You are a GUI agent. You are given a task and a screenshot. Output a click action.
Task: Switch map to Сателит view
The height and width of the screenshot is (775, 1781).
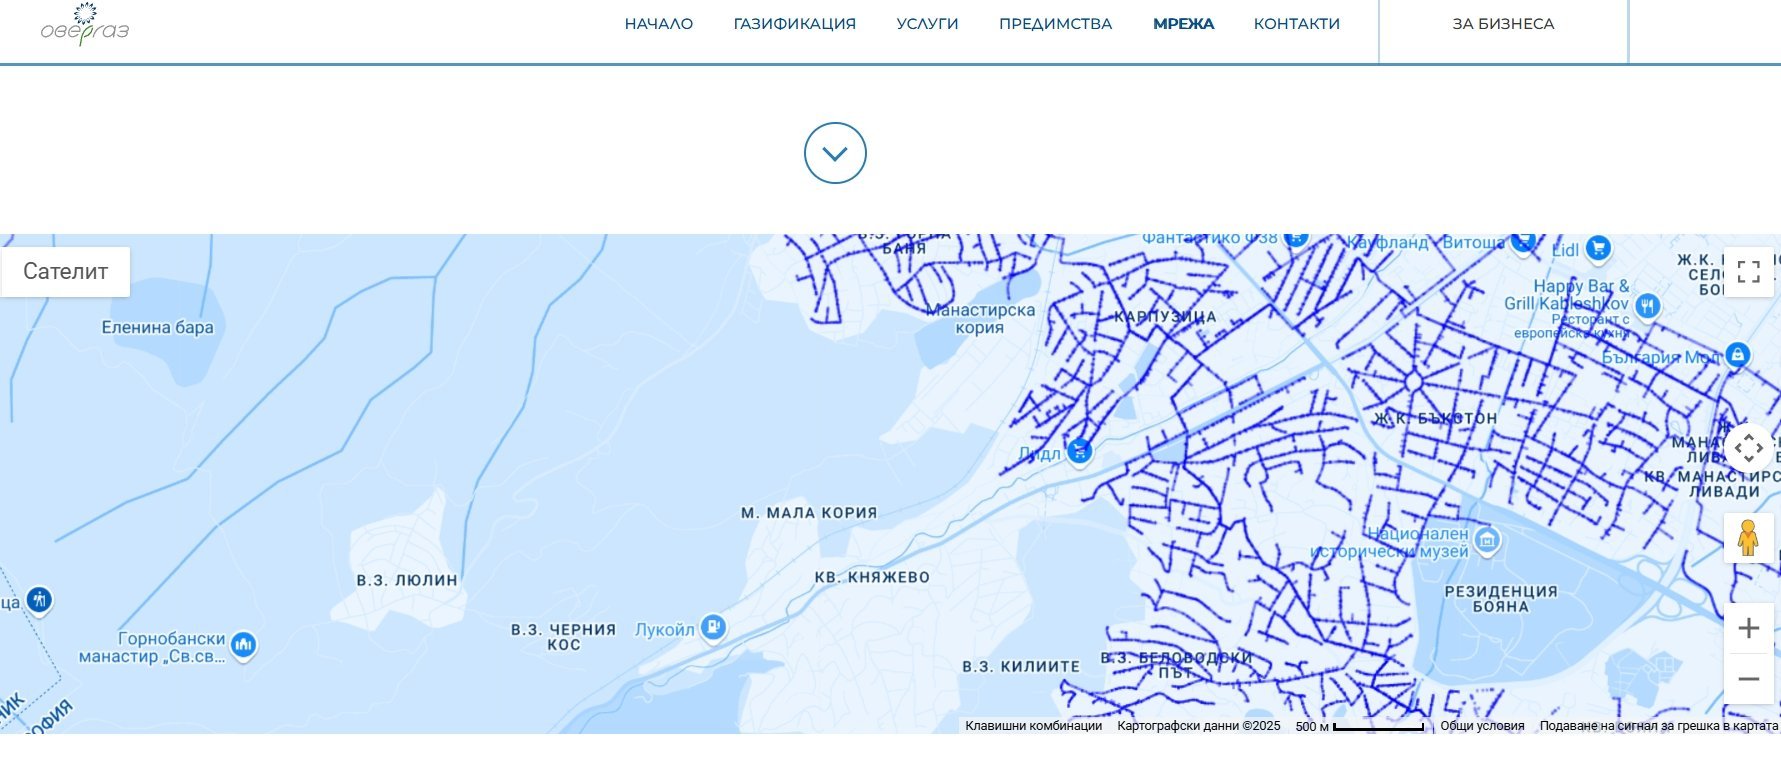(65, 272)
